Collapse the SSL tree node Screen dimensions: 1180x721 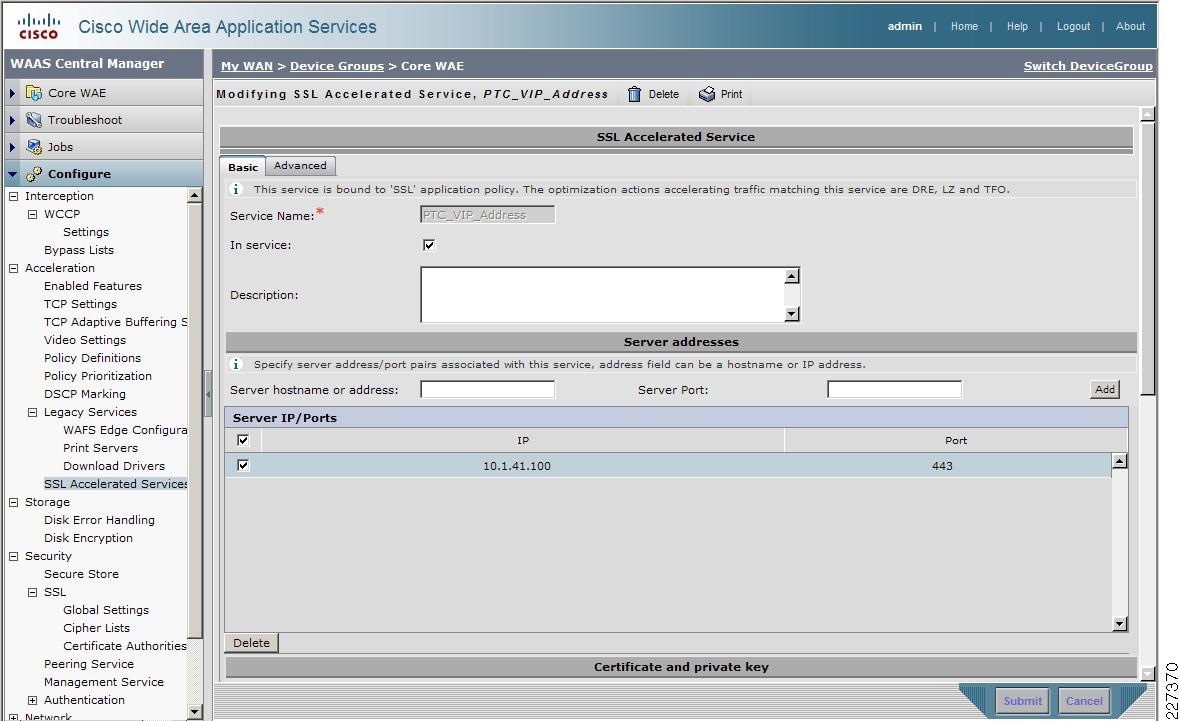32,592
